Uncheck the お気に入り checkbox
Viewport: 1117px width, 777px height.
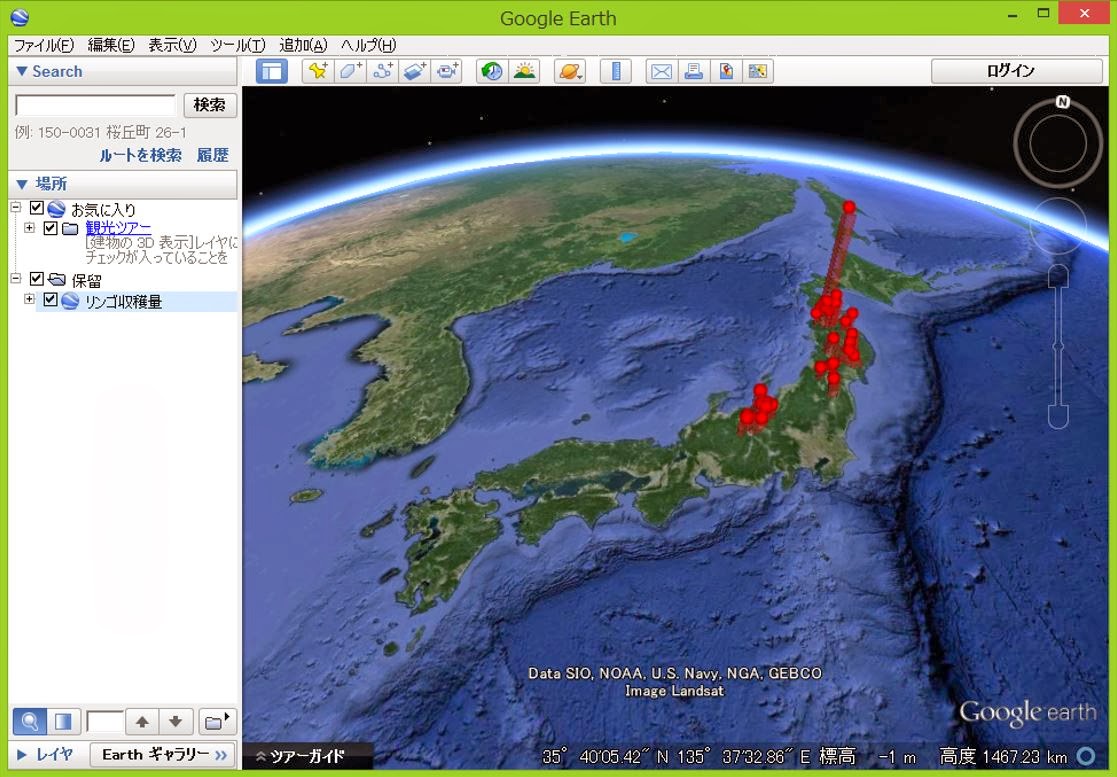click(x=37, y=208)
